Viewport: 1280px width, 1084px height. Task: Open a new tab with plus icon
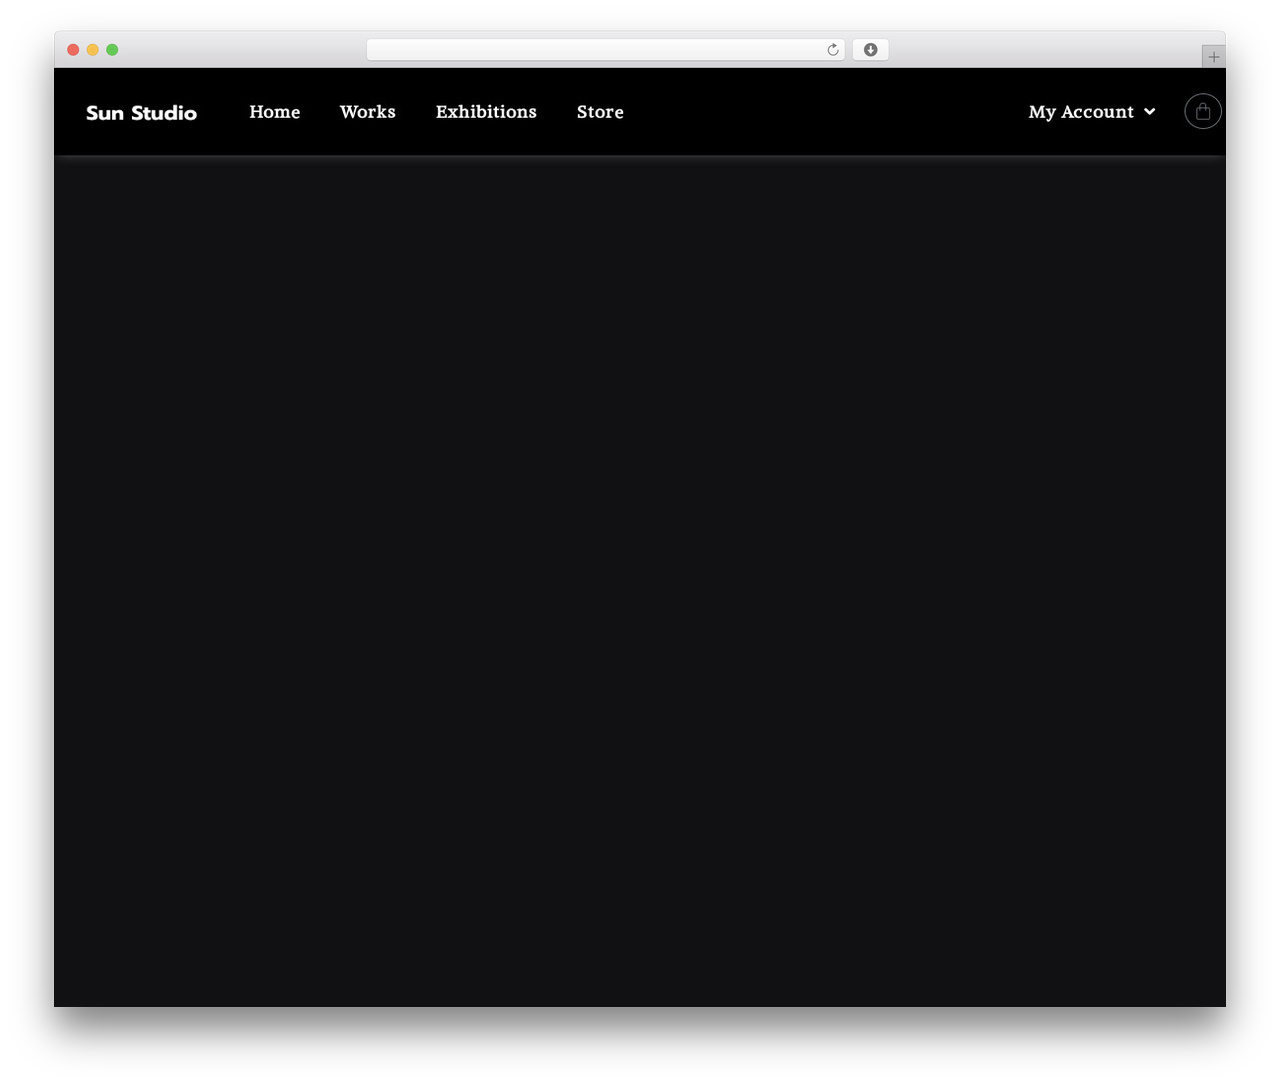coord(1214,57)
